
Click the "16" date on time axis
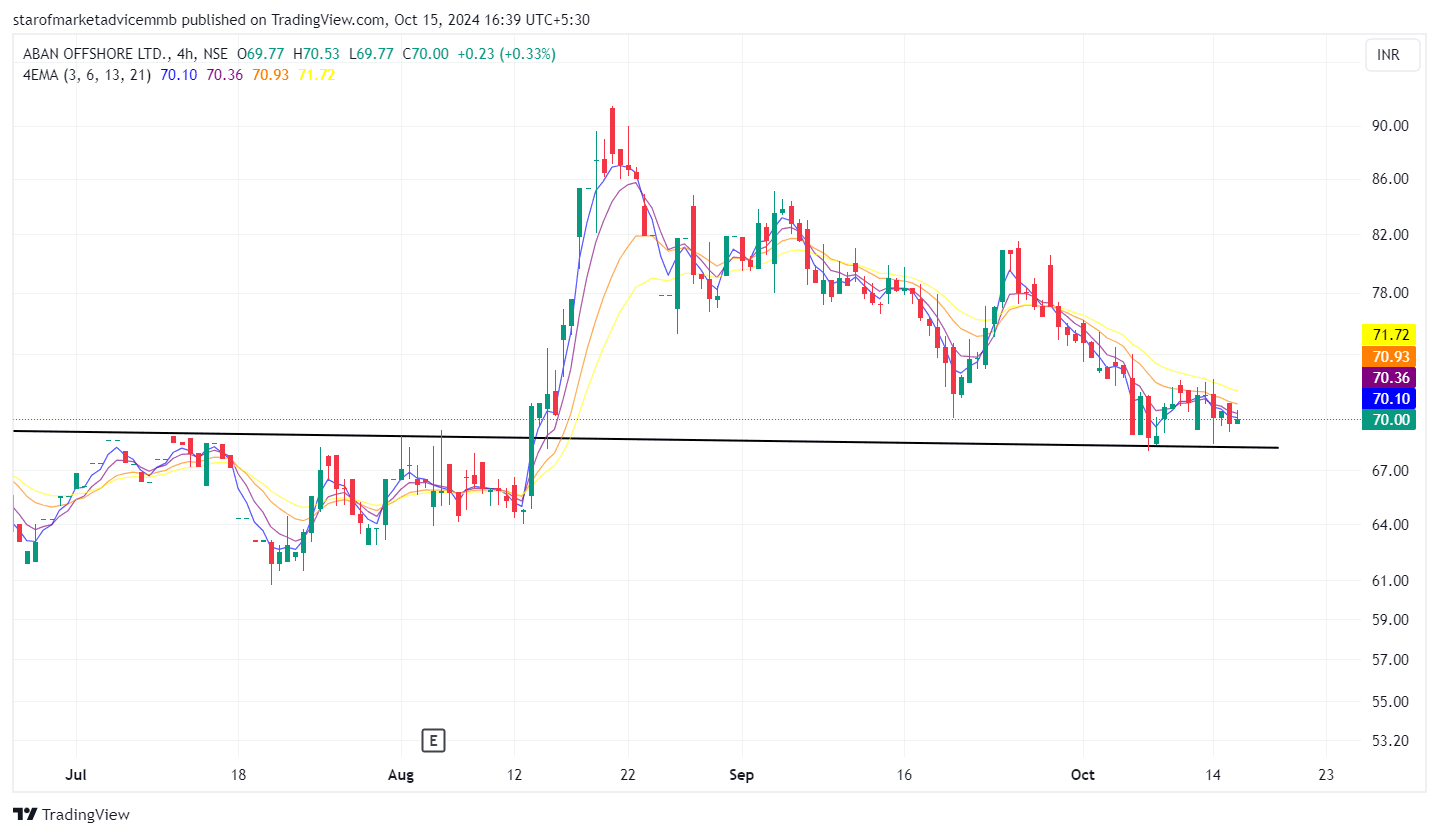tap(904, 775)
